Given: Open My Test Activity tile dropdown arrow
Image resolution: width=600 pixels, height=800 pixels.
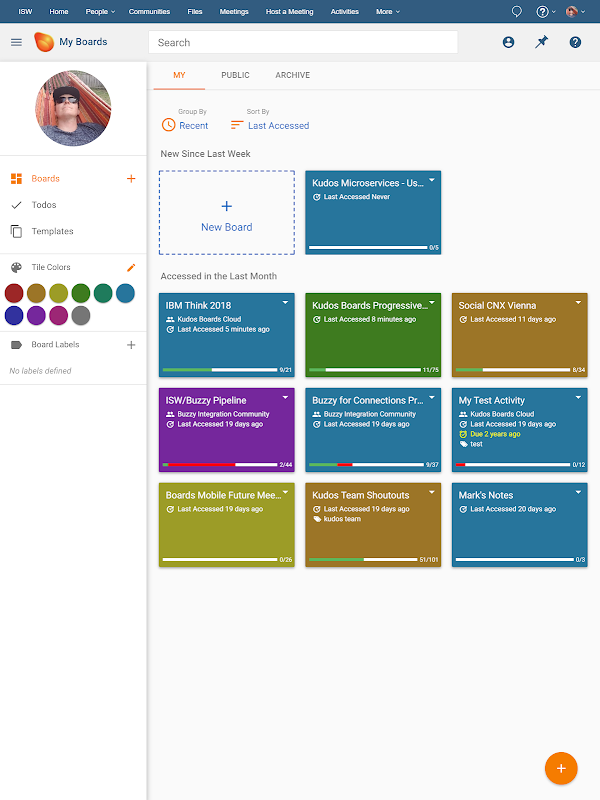Looking at the screenshot, I should pos(578,397).
